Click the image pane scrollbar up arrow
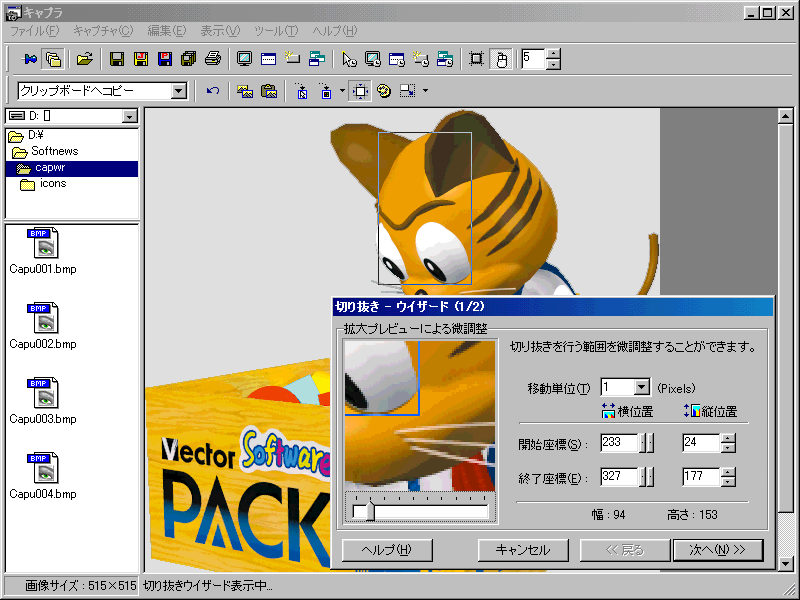The height and width of the screenshot is (600, 800). (x=785, y=116)
